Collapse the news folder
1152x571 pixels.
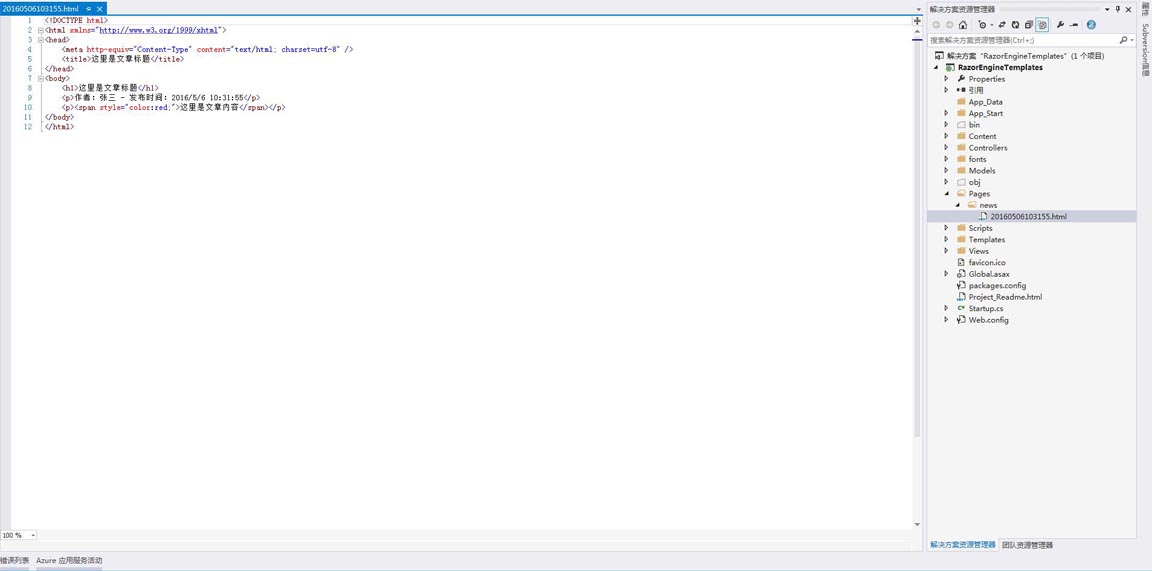click(x=957, y=205)
